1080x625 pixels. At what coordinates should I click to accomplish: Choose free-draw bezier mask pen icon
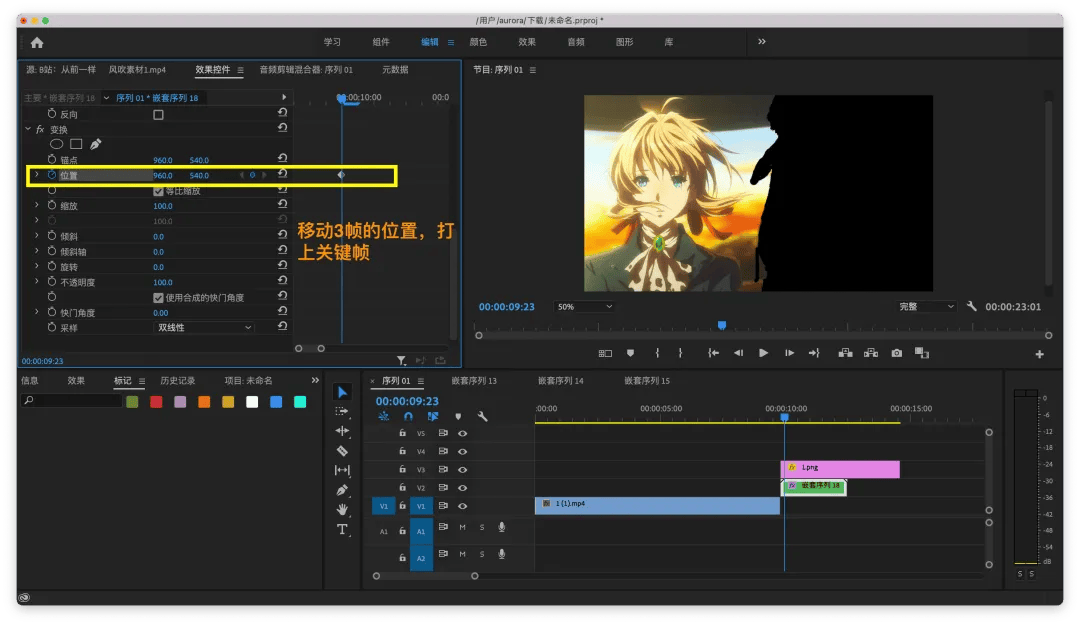(x=96, y=144)
